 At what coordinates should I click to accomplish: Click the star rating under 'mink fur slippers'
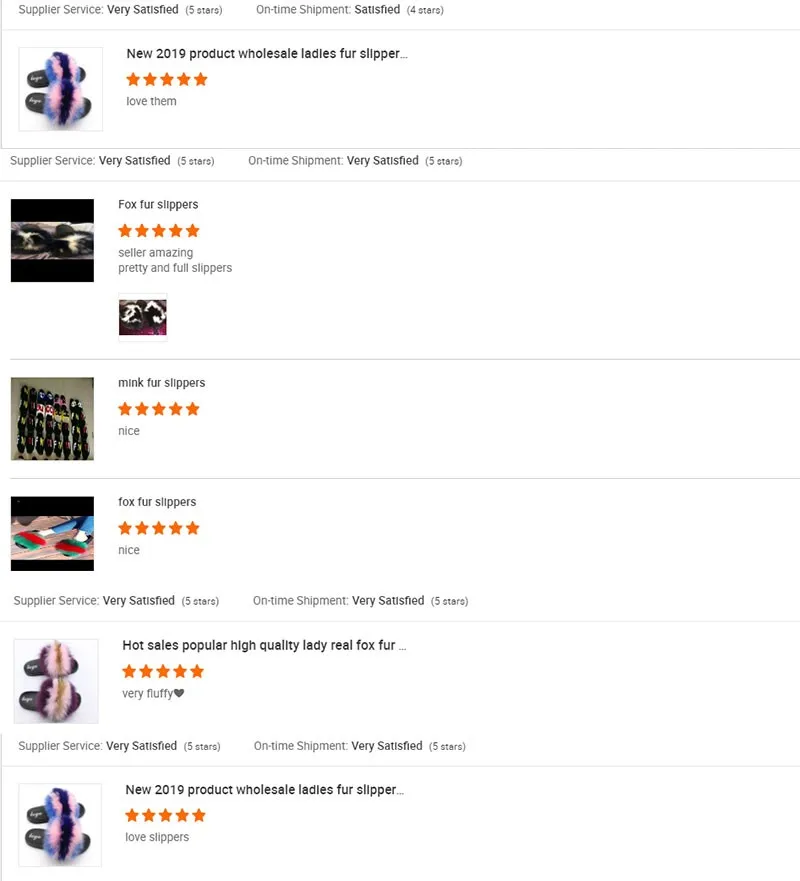159,409
